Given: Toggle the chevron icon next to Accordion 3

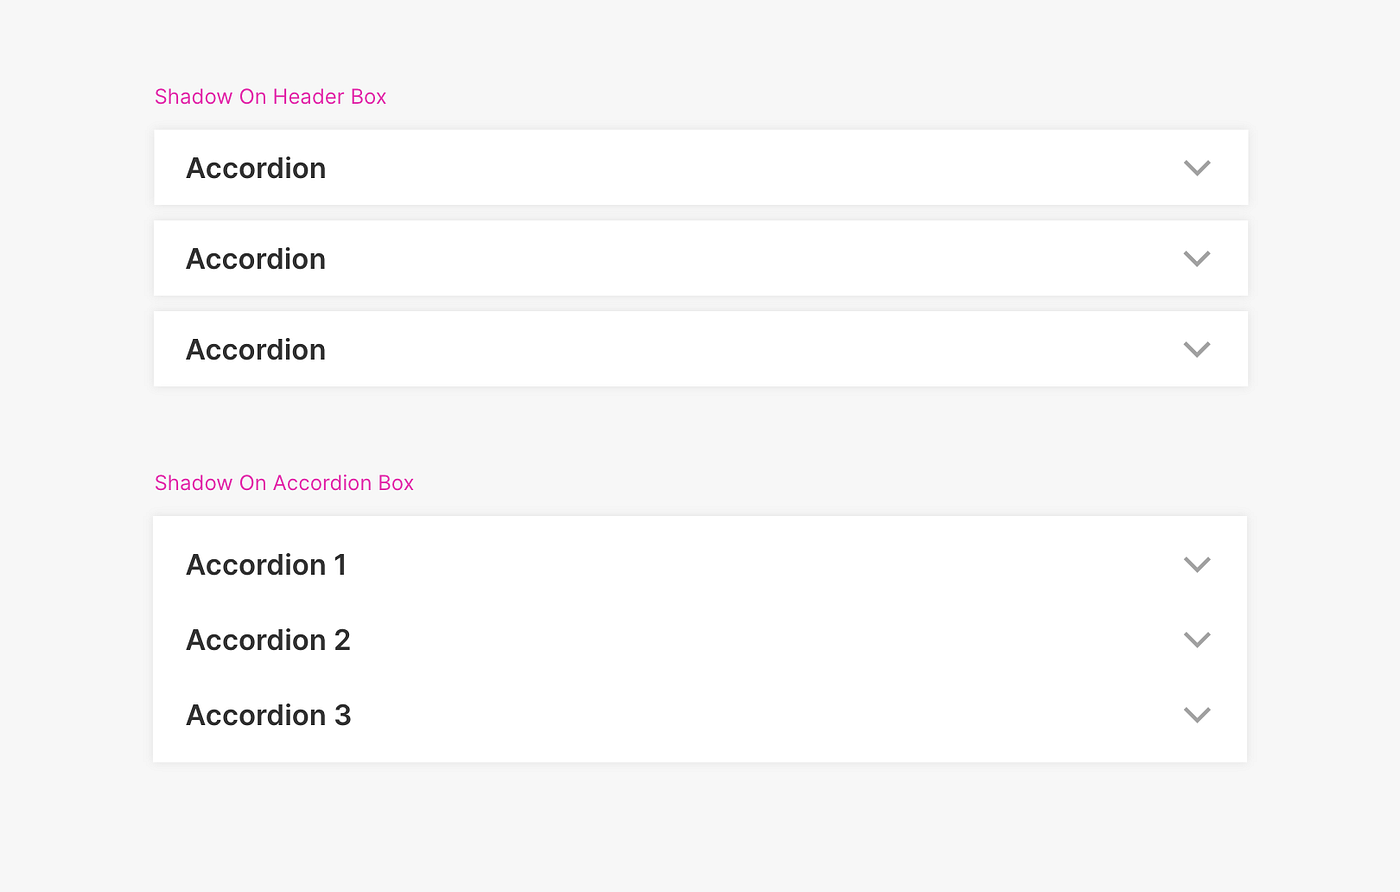Looking at the screenshot, I should [x=1197, y=715].
